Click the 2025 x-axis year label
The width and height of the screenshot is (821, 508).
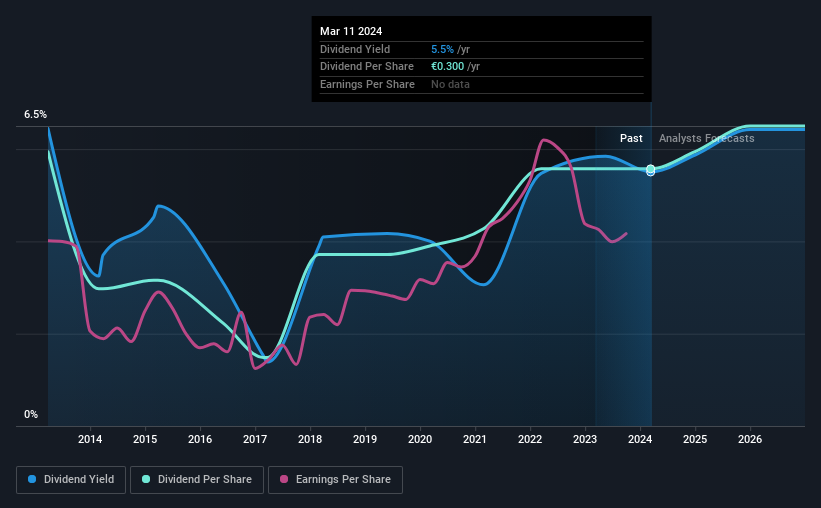[x=695, y=439]
